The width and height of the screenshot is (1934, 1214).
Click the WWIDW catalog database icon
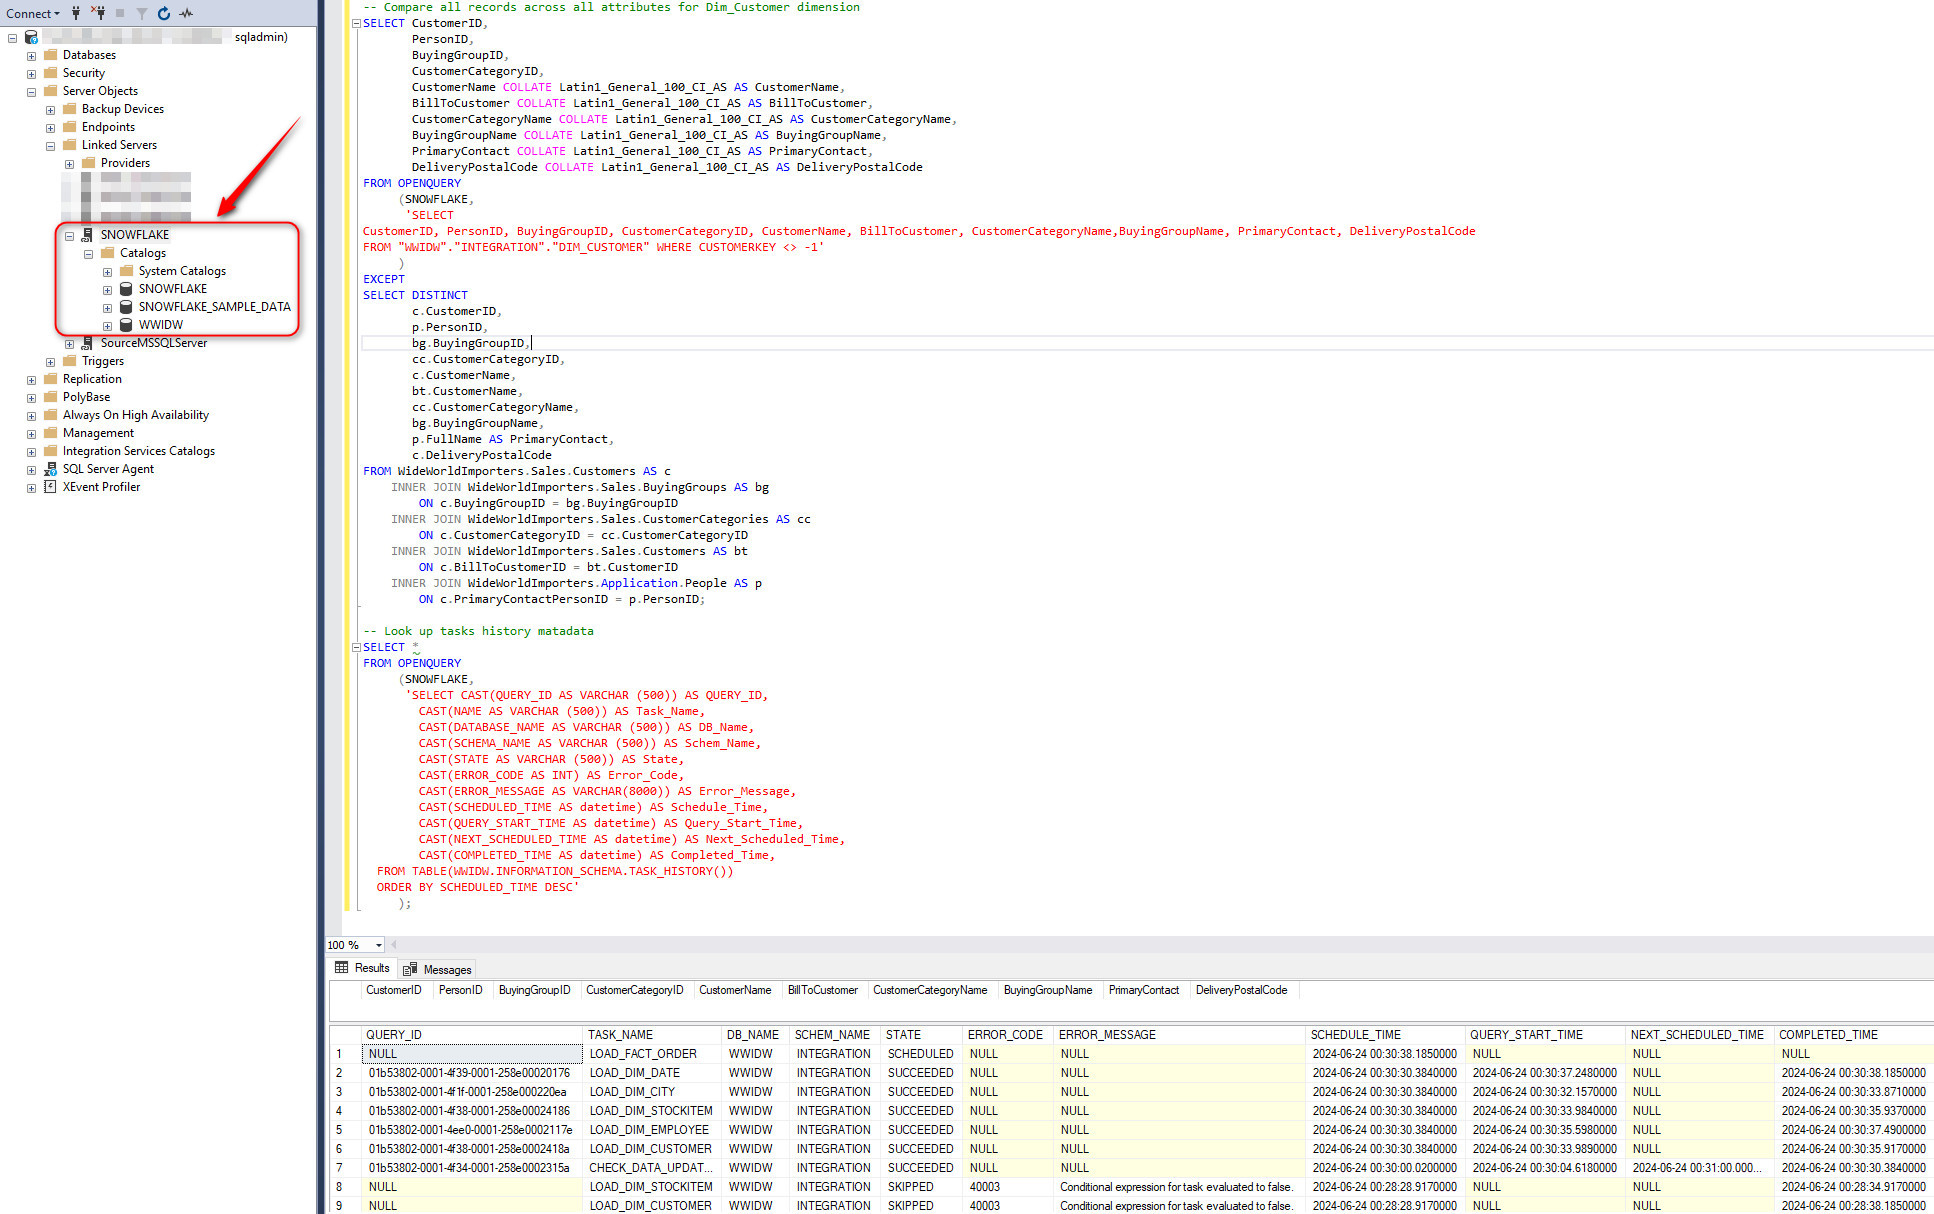point(126,325)
